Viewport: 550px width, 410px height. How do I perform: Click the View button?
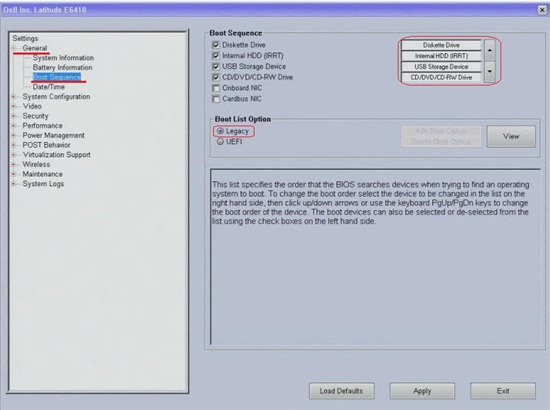point(511,136)
